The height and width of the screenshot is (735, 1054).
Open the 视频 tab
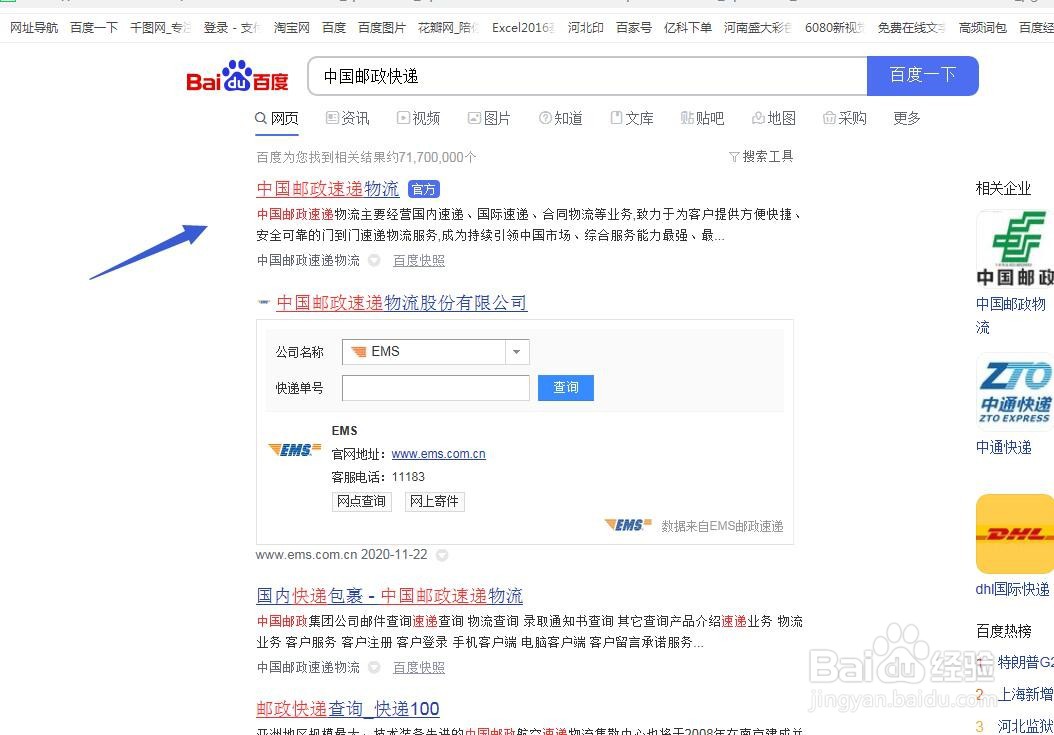418,118
